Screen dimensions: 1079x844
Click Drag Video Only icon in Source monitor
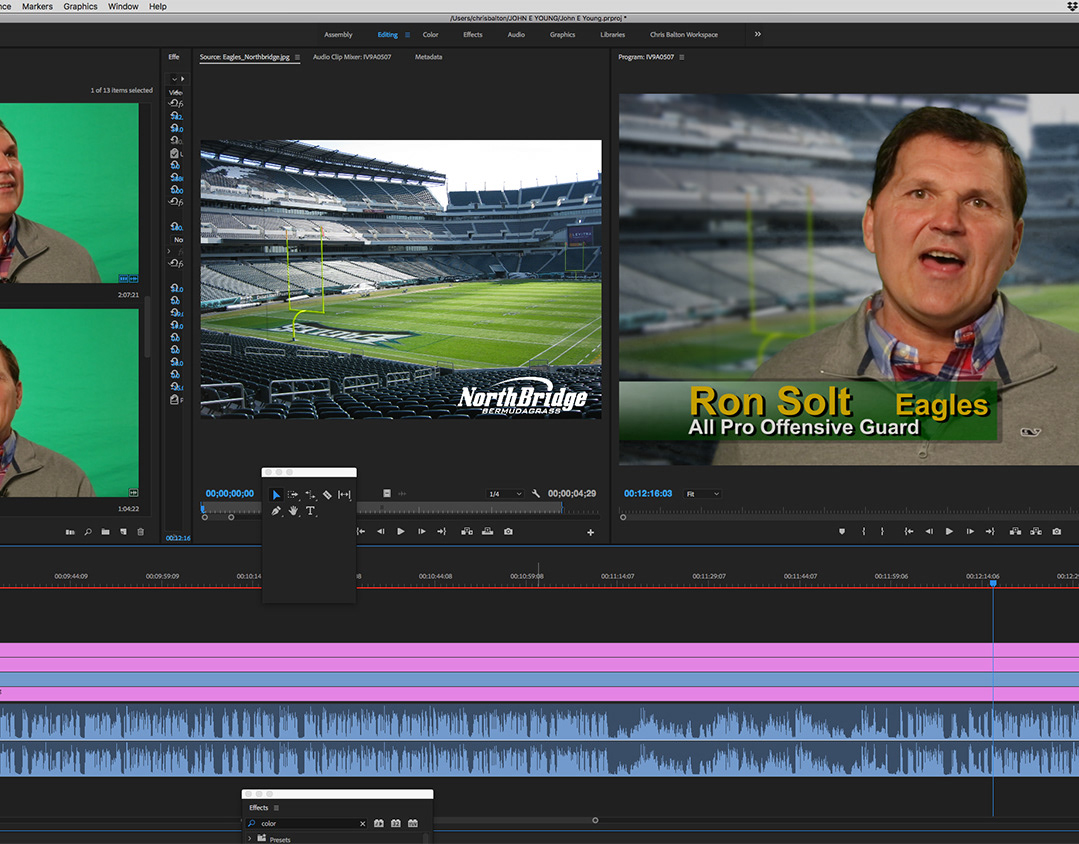click(x=387, y=494)
